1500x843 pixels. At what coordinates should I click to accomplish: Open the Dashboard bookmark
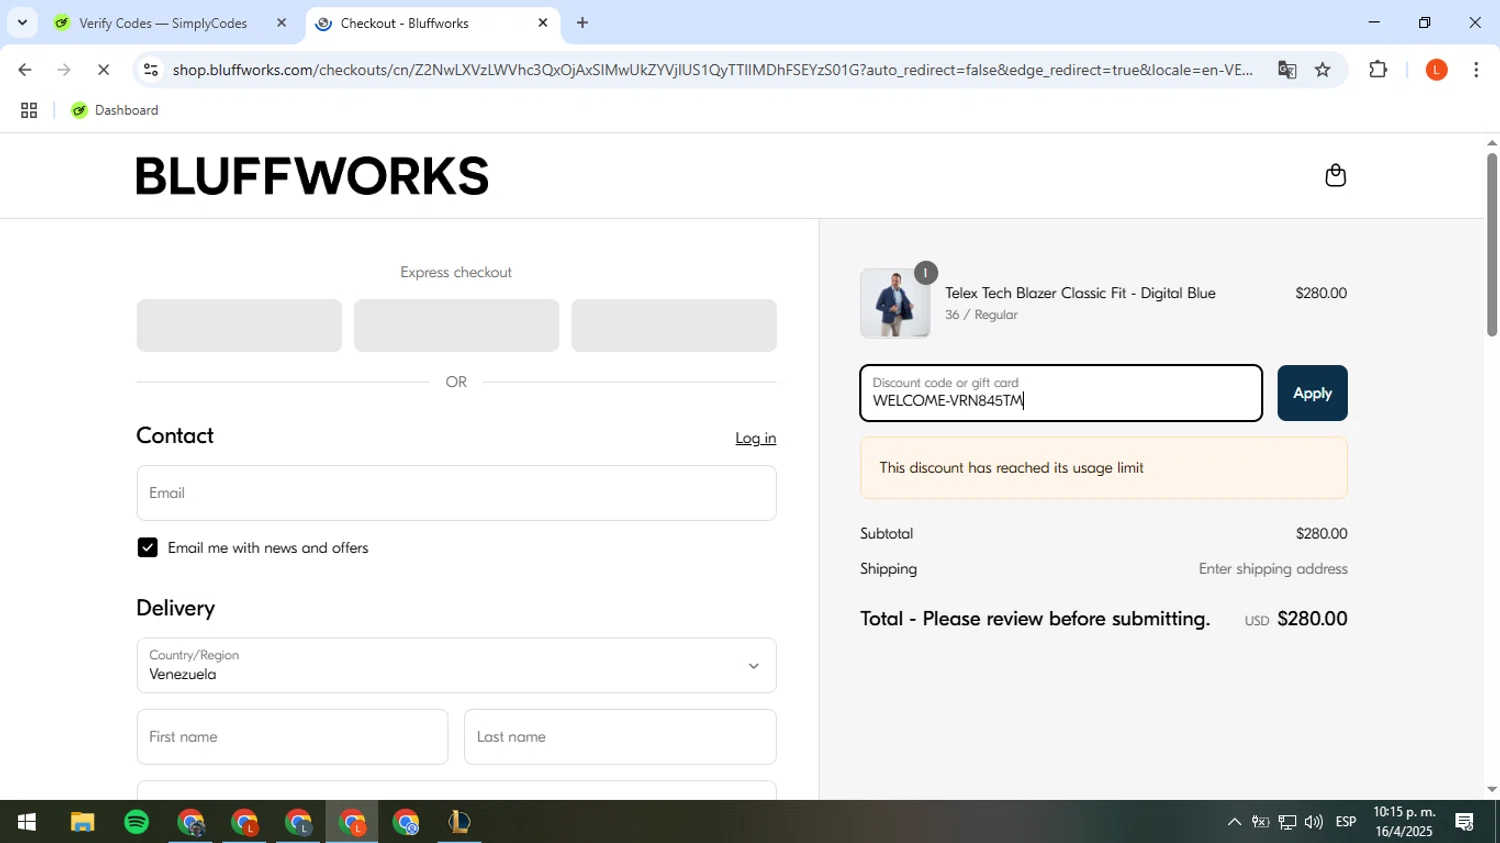click(x=115, y=111)
